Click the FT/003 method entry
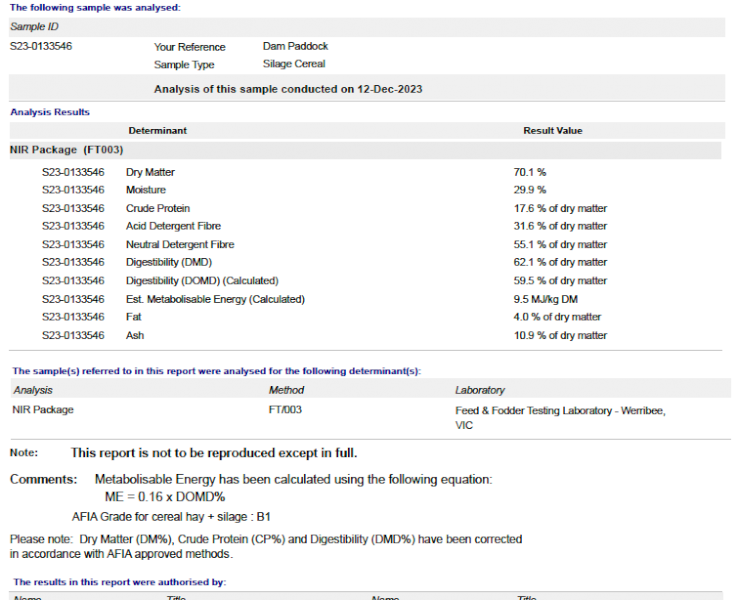The width and height of the screenshot is (738, 600). [286, 410]
